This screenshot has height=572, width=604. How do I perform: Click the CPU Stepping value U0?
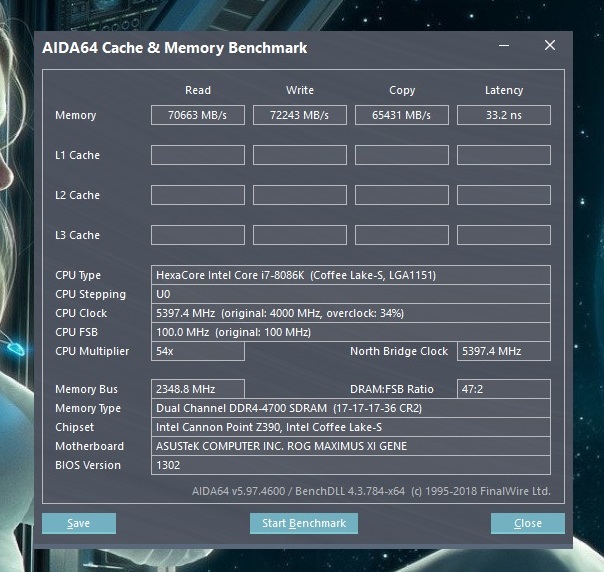click(351, 294)
